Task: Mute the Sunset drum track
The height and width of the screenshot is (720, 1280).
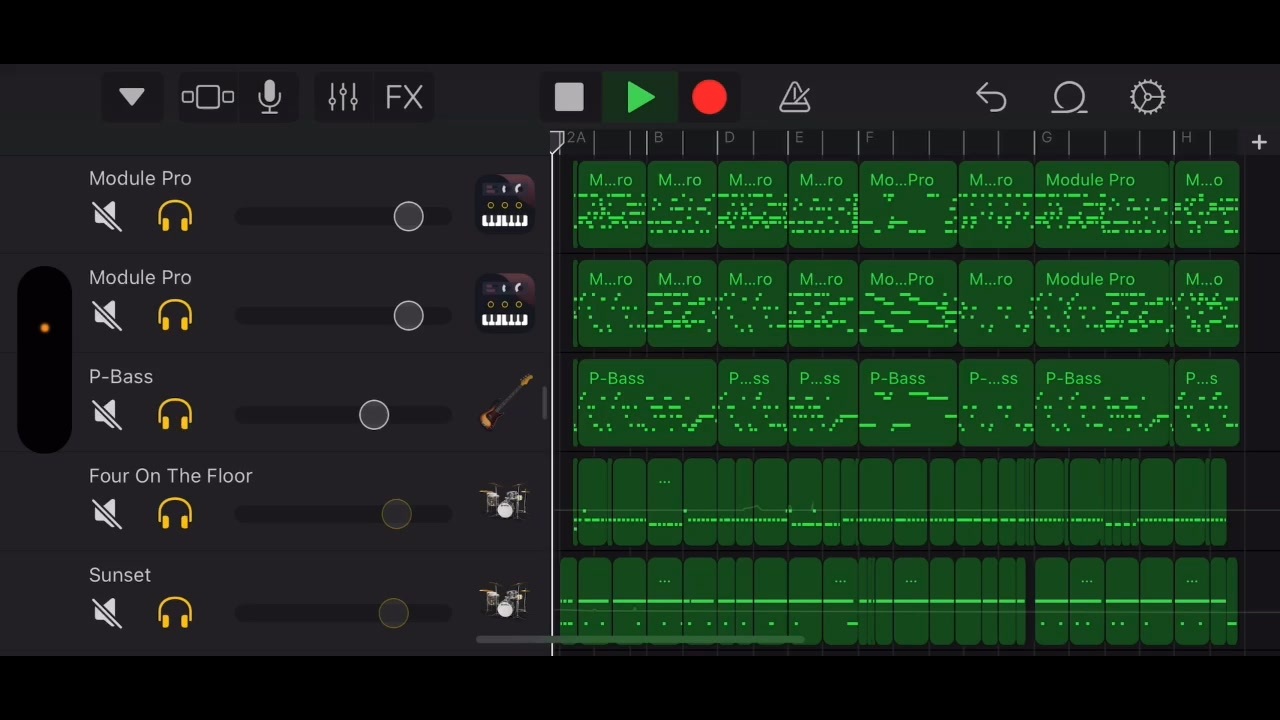Action: (106, 612)
